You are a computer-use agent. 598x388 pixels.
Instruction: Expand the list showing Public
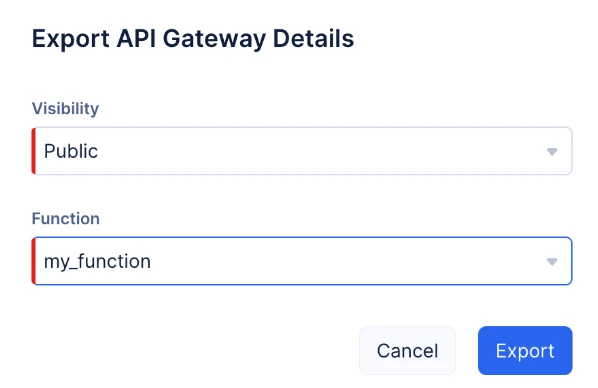pos(302,151)
